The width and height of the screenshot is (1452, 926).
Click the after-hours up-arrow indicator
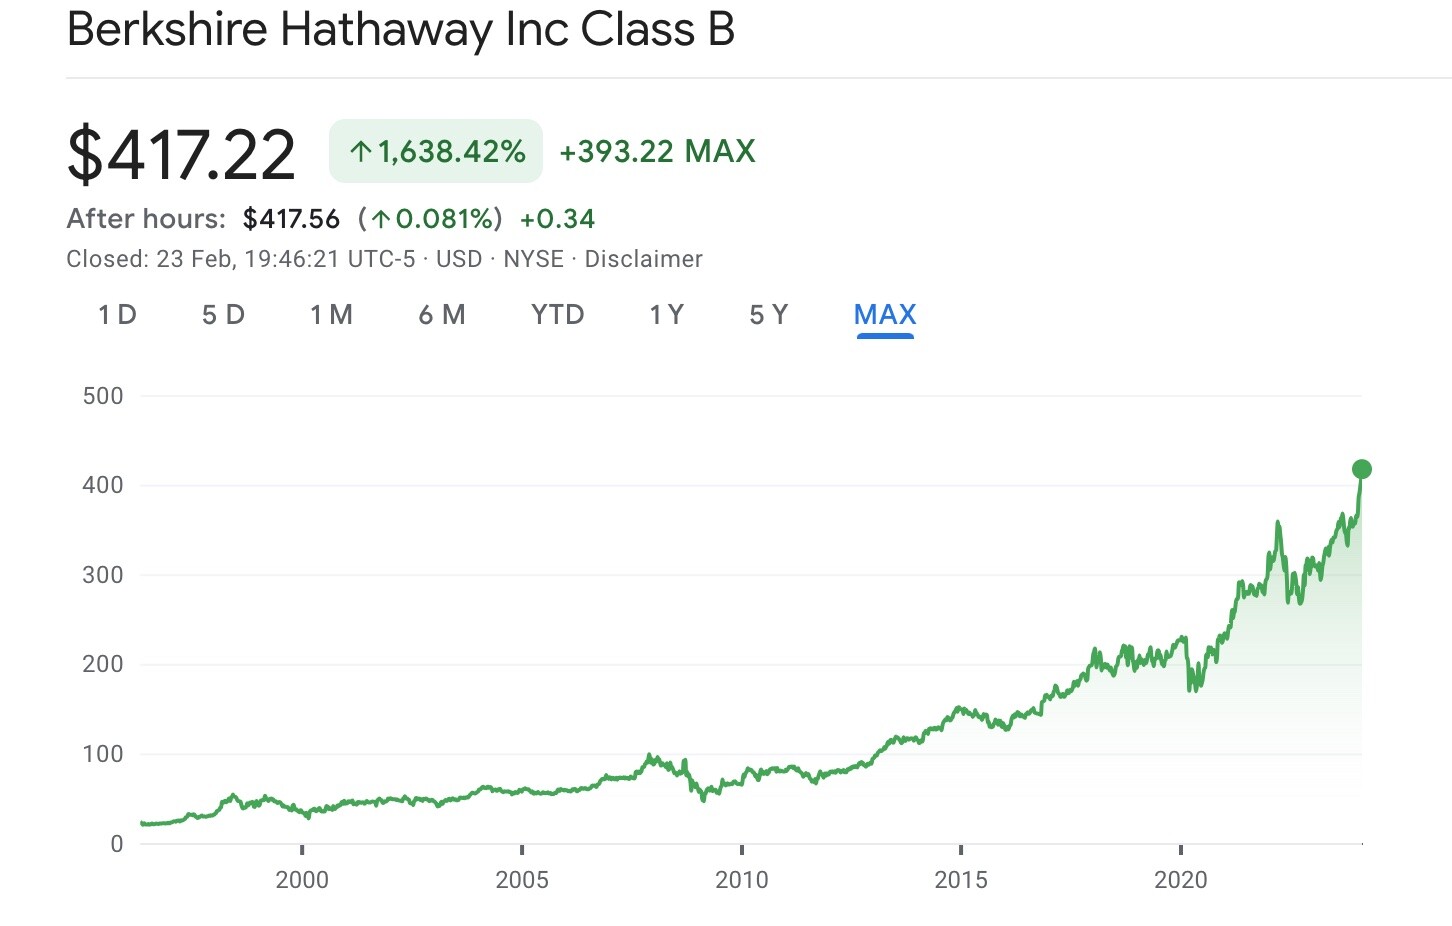pos(384,218)
